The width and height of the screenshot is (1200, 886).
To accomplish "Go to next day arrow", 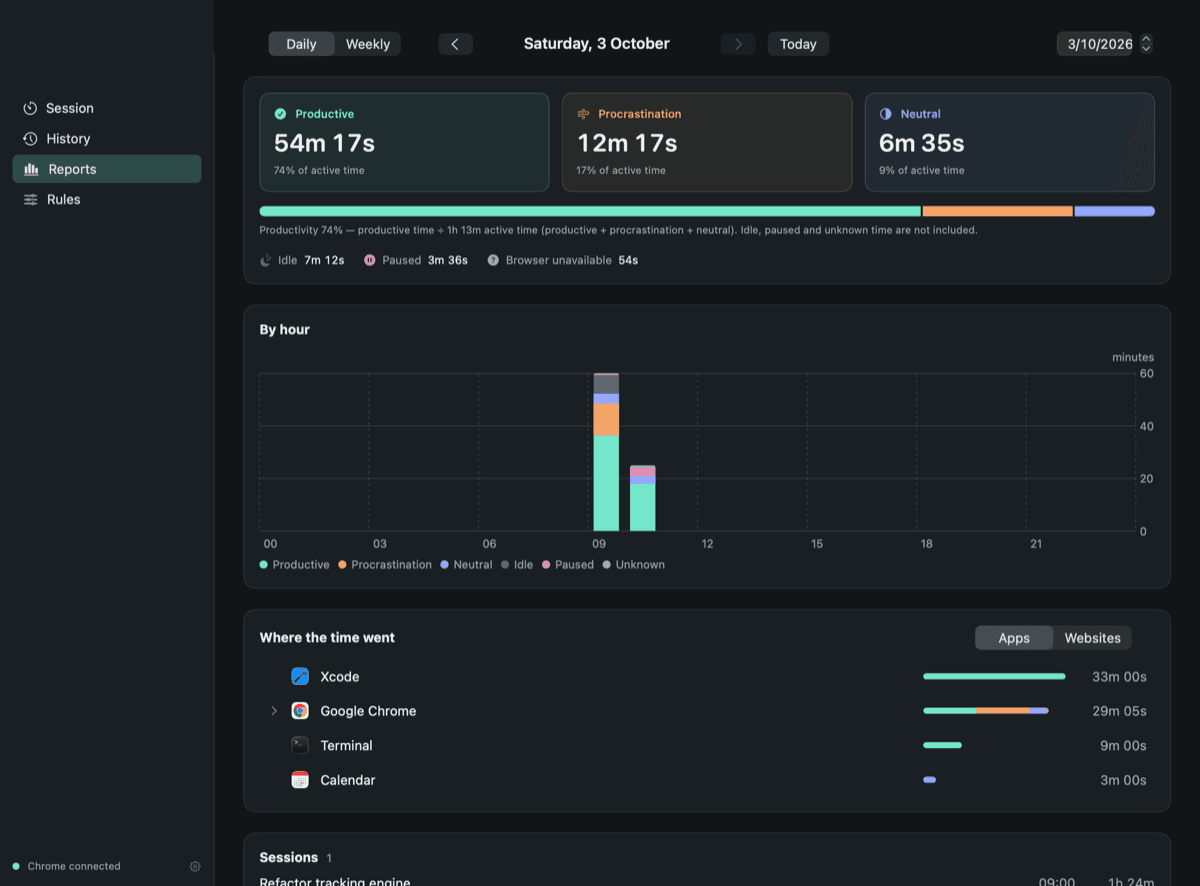I will [x=738, y=44].
